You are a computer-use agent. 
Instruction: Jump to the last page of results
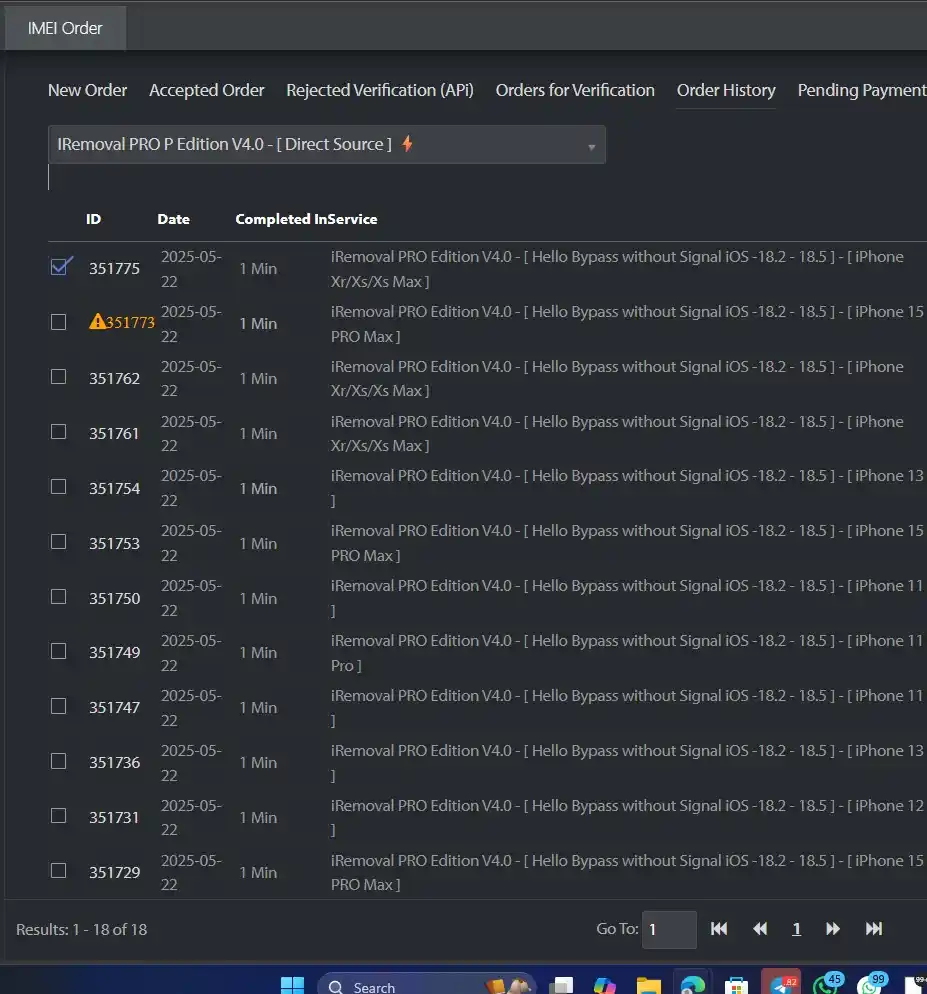(874, 929)
